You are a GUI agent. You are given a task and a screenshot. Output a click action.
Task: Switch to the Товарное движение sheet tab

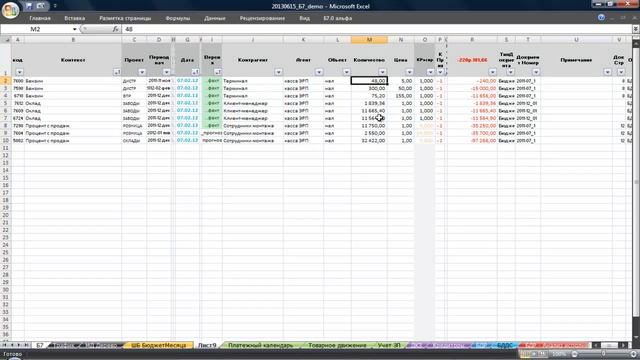[x=337, y=345]
